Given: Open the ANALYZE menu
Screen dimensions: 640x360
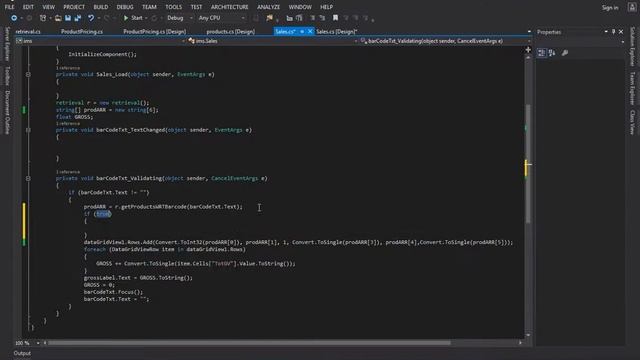Looking at the screenshot, I should coord(269,7).
